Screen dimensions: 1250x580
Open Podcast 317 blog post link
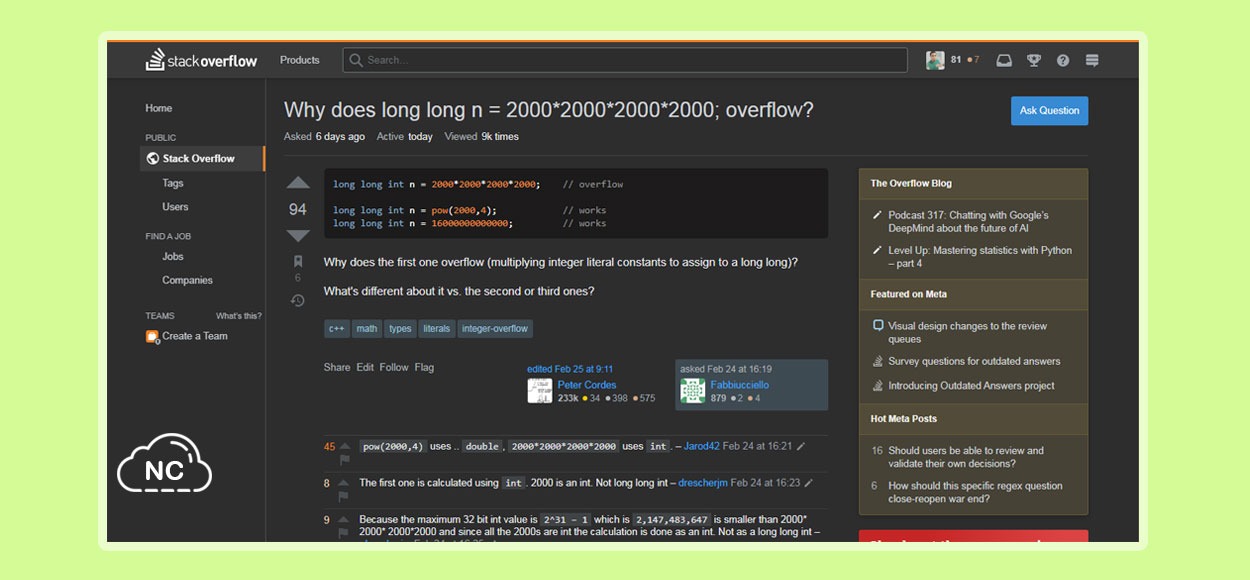pyautogui.click(x=968, y=221)
